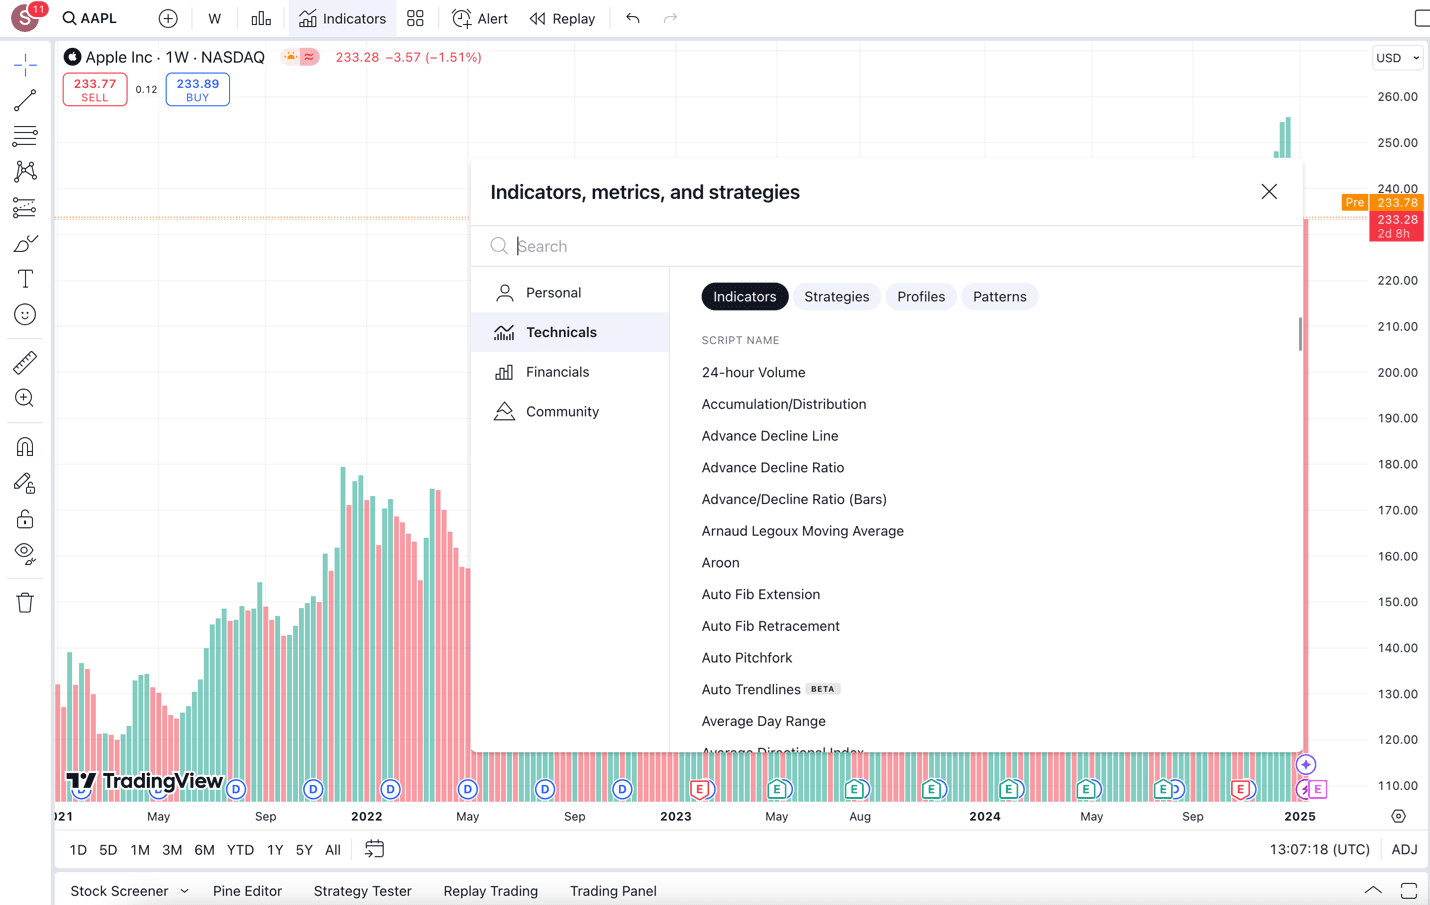Open the Measure ruler tool
The height and width of the screenshot is (905, 1430).
24,362
